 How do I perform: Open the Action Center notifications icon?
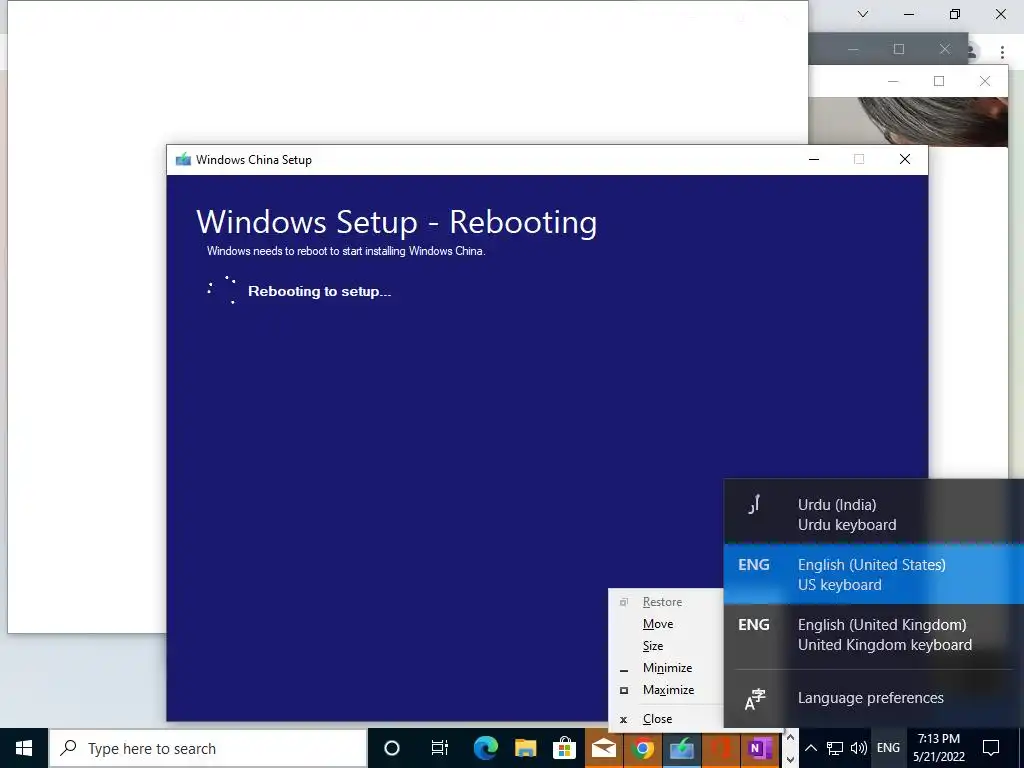coord(991,748)
